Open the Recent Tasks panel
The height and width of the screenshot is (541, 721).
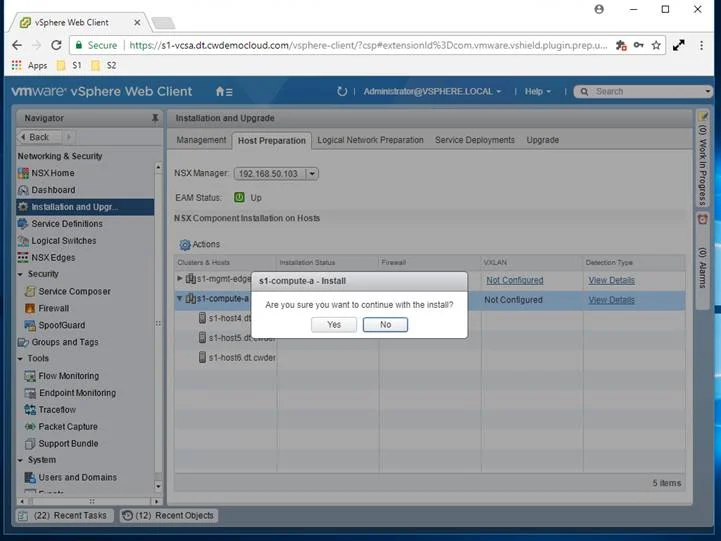click(63, 515)
